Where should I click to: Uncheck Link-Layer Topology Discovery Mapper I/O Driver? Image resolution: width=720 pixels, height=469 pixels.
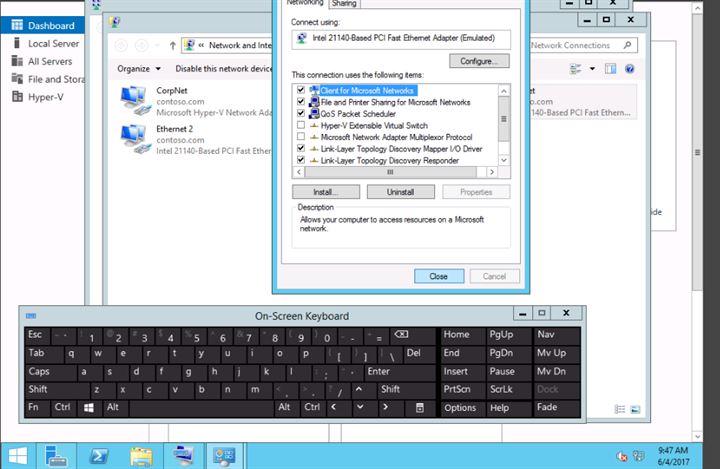click(301, 148)
